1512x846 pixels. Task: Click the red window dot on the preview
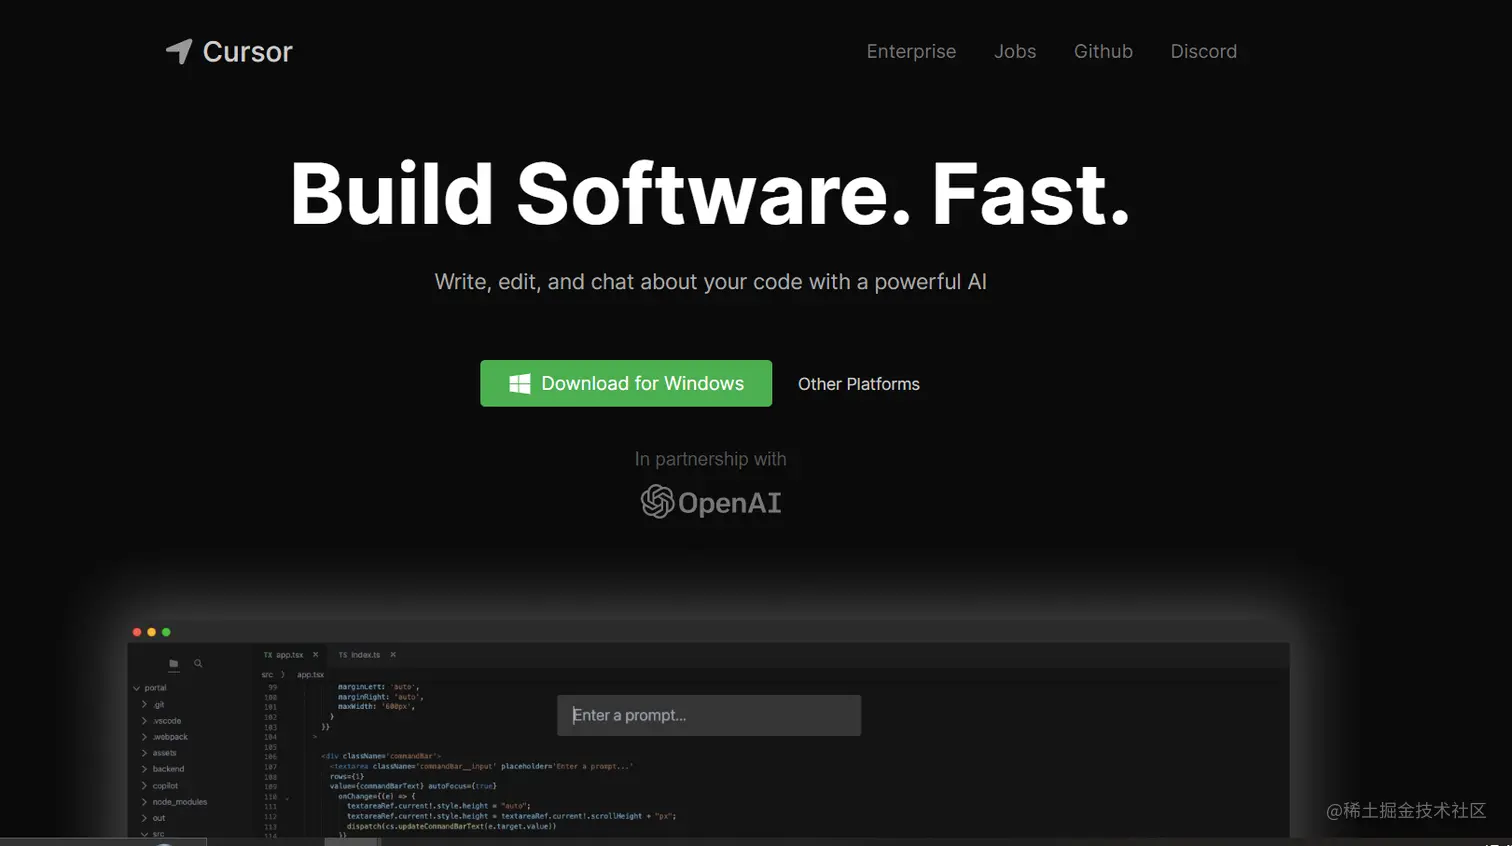[x=137, y=632]
